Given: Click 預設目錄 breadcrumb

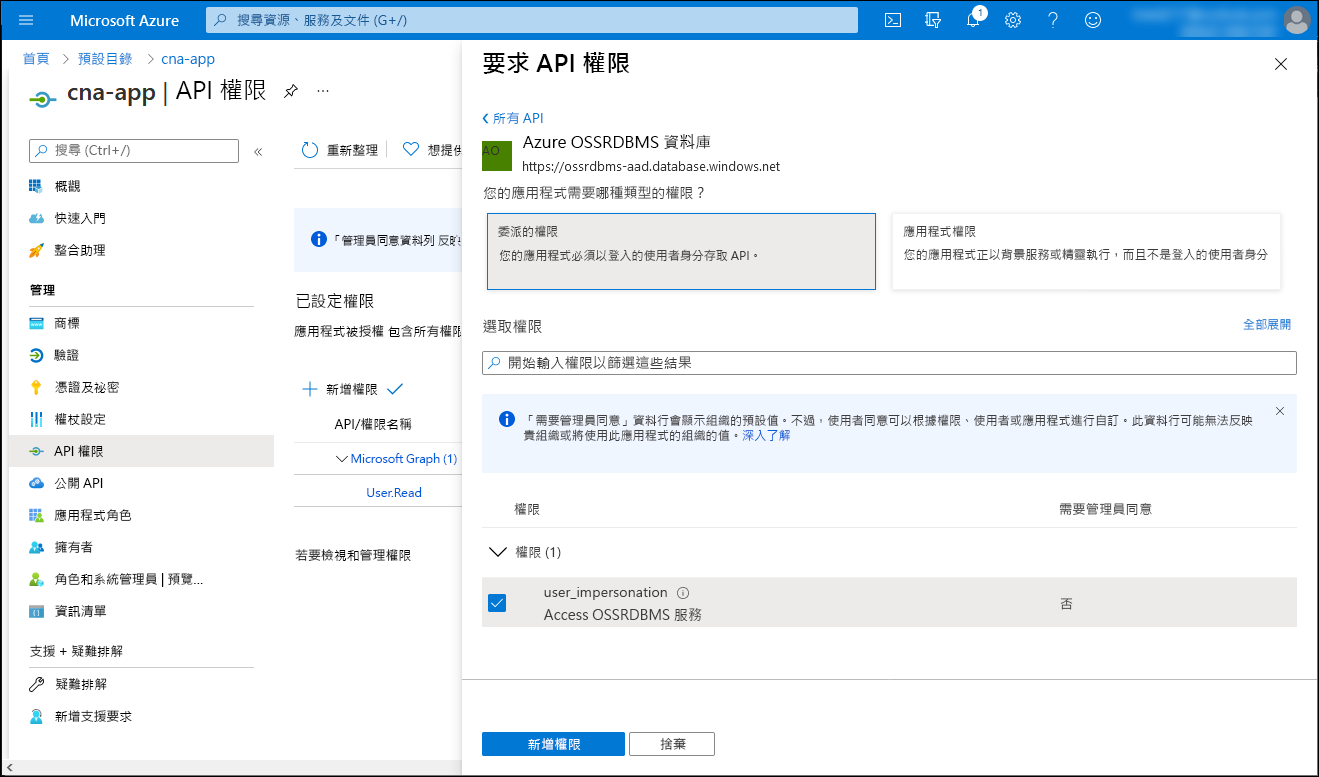Looking at the screenshot, I should tap(105, 59).
